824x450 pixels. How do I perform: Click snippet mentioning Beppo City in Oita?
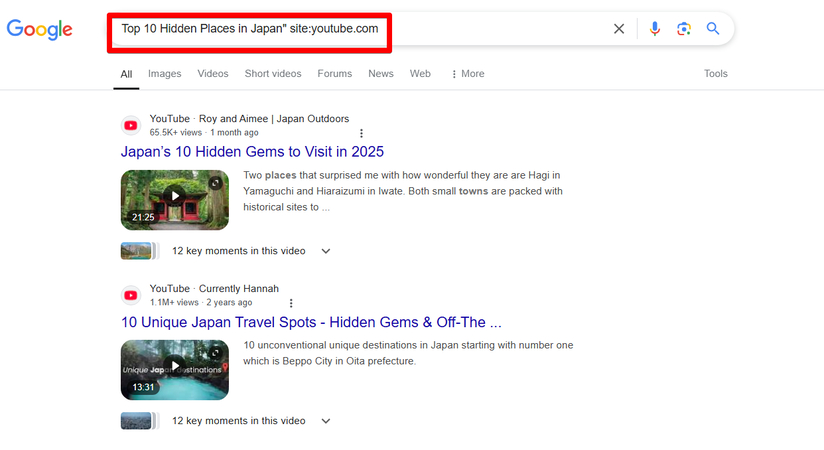pos(408,353)
